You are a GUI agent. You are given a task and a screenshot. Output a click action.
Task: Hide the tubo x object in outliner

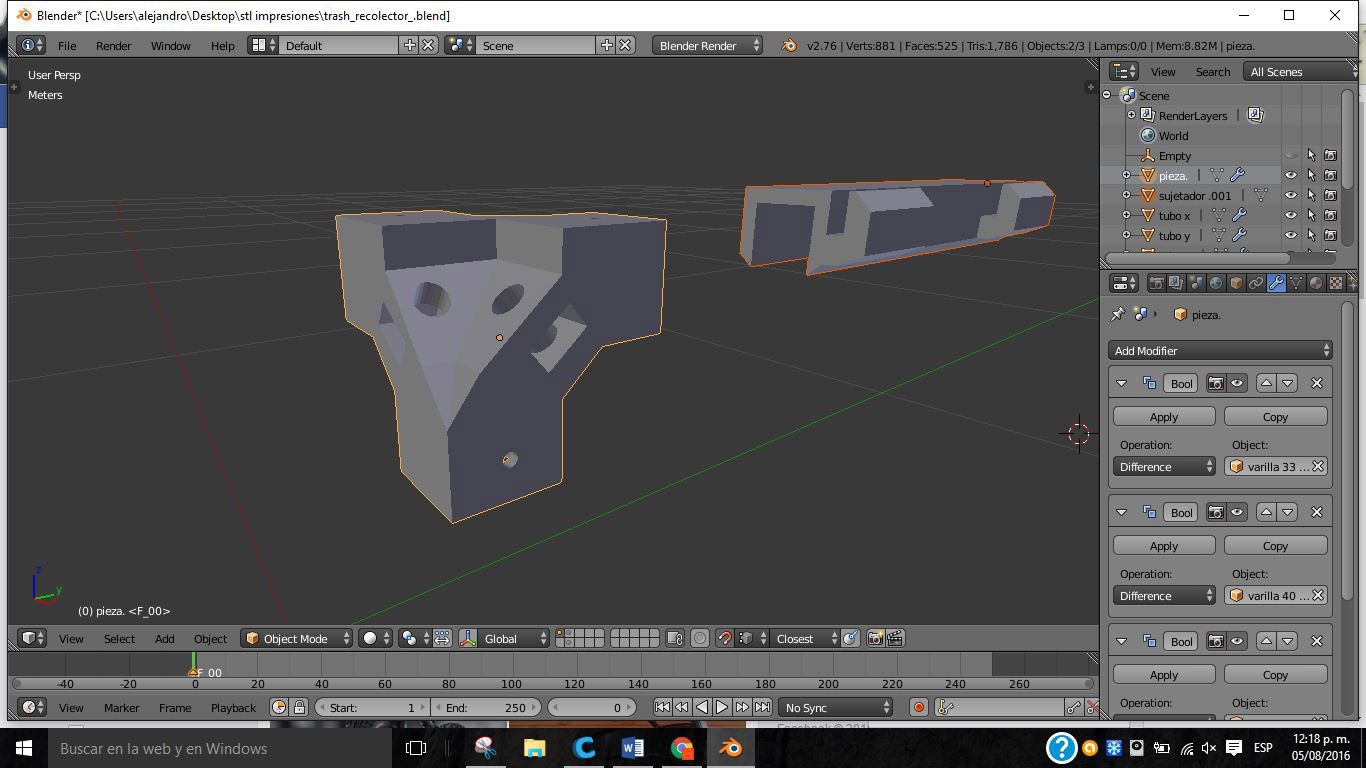1290,215
